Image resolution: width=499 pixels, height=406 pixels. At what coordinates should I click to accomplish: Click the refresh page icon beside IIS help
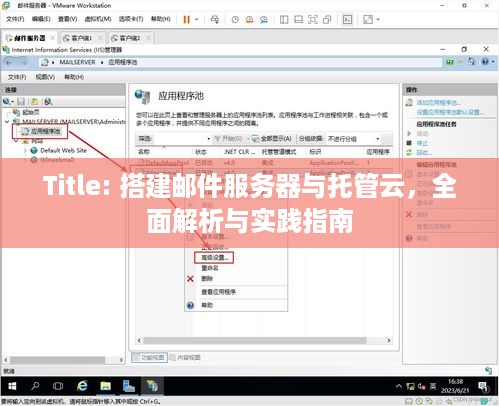pos(472,62)
